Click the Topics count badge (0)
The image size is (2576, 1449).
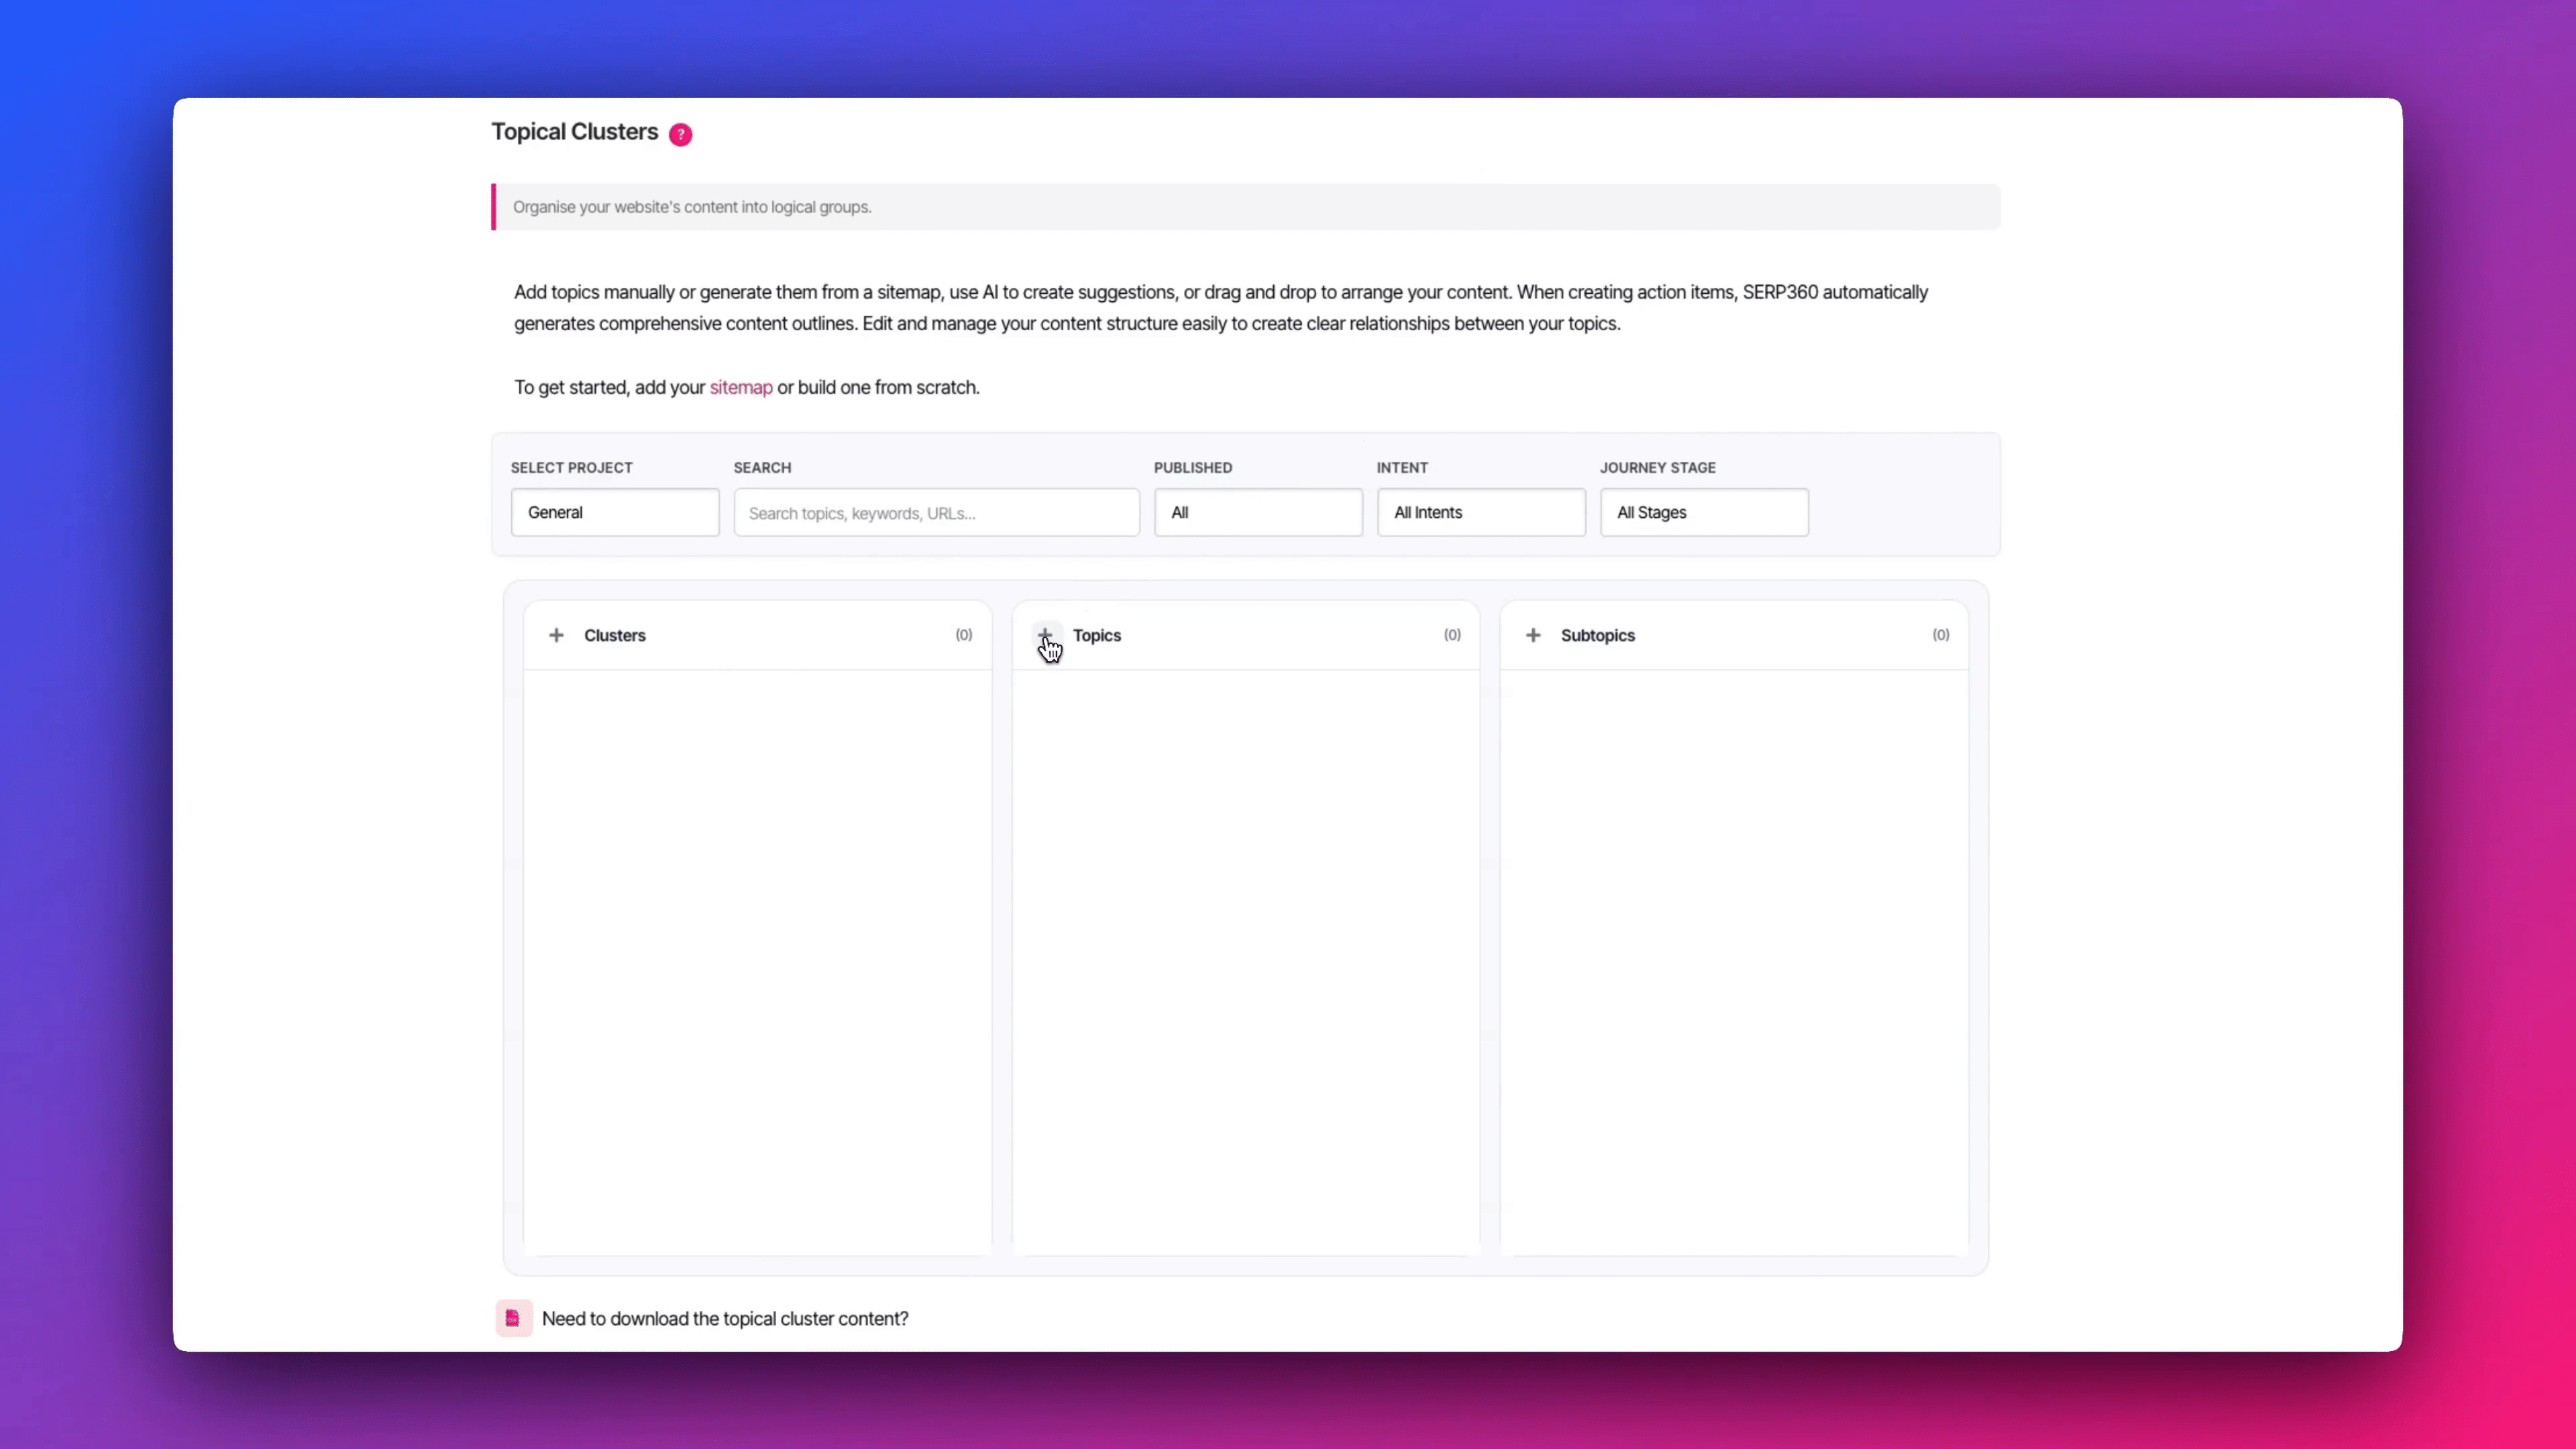[1451, 635]
